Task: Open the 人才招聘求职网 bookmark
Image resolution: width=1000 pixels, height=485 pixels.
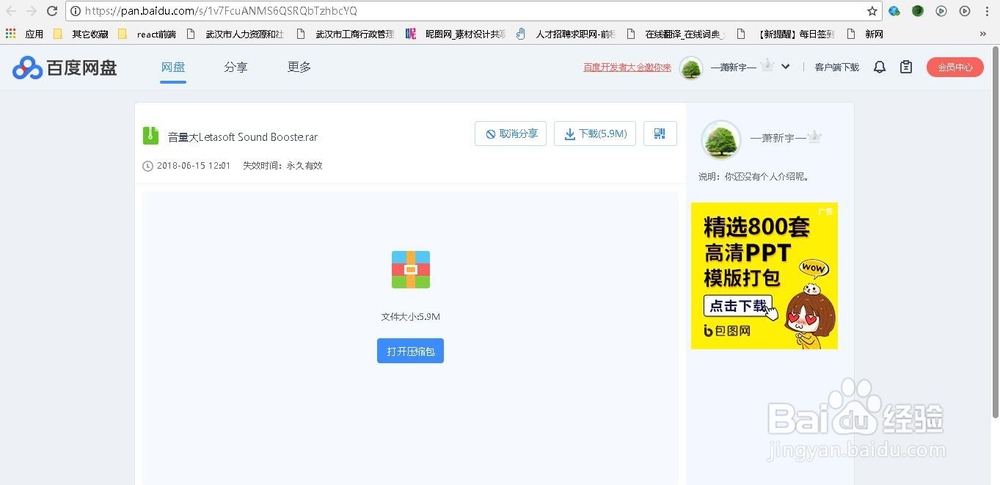Action: click(x=566, y=34)
